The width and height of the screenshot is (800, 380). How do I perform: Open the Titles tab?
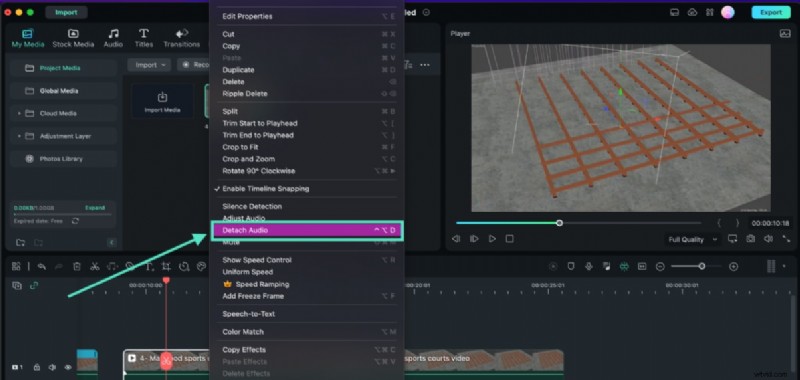click(144, 38)
